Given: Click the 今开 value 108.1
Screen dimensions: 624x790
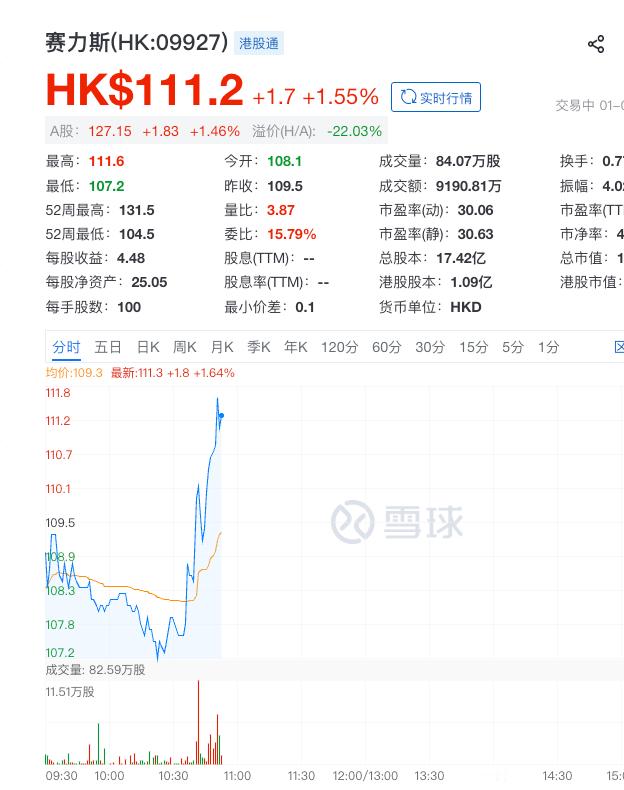Looking at the screenshot, I should pos(285,161).
